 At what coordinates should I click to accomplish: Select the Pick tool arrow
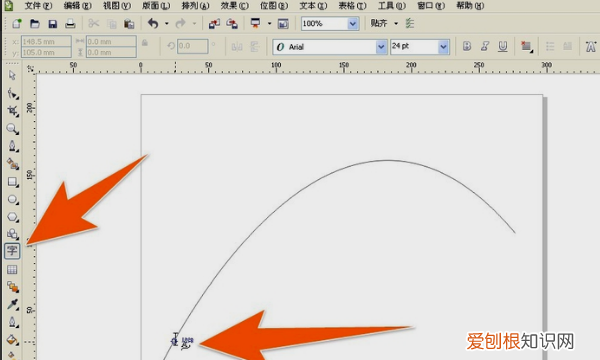[12, 75]
